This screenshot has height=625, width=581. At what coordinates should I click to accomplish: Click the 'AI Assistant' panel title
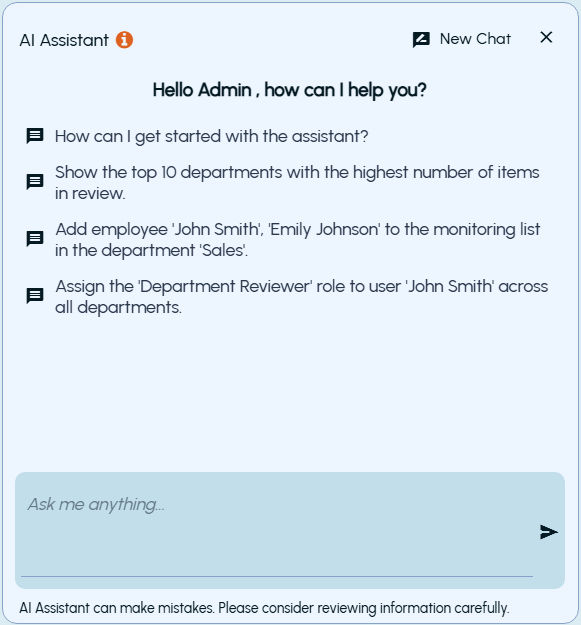[x=64, y=40]
